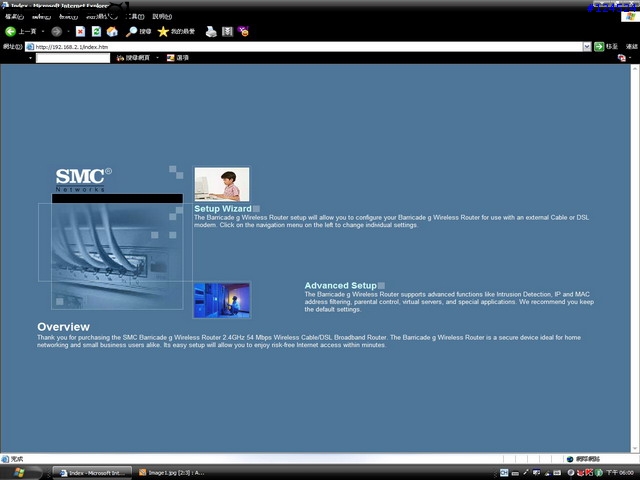The image size is (640, 480).
Task: Click the options button in second toolbar
Action: tap(178, 58)
